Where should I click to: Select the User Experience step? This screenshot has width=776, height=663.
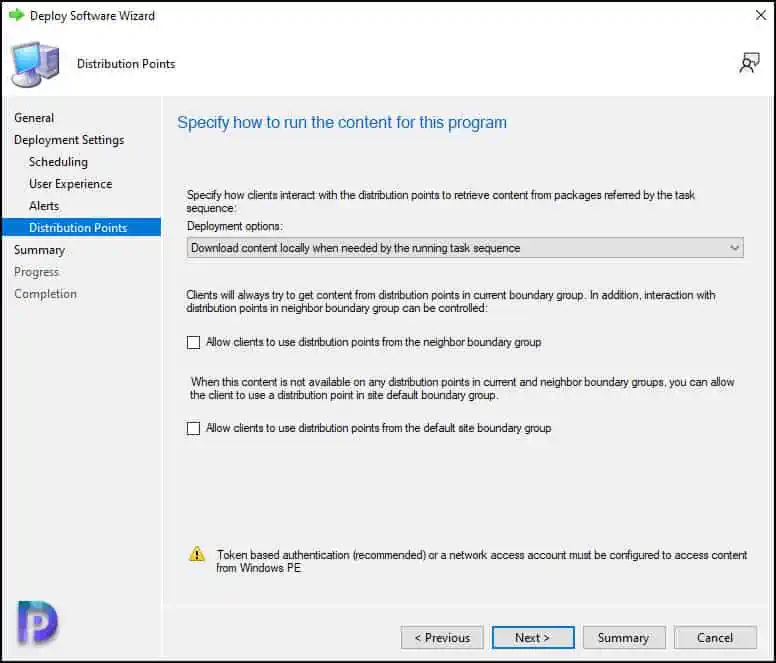70,184
